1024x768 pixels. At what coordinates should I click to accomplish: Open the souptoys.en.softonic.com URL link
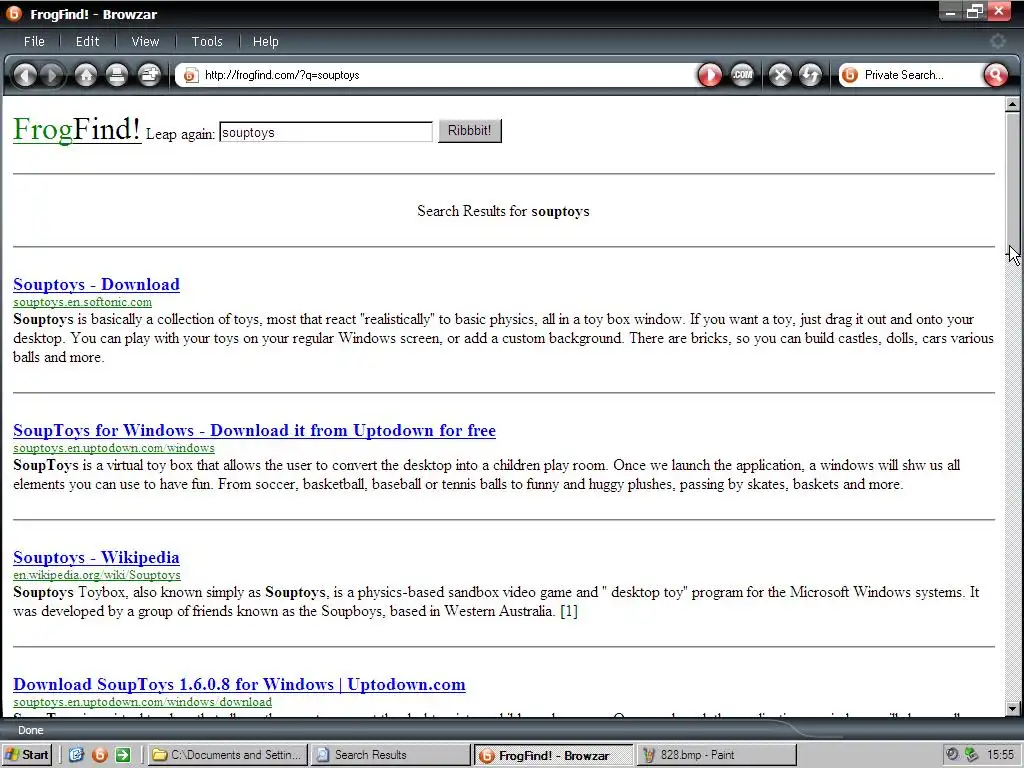tap(82, 302)
